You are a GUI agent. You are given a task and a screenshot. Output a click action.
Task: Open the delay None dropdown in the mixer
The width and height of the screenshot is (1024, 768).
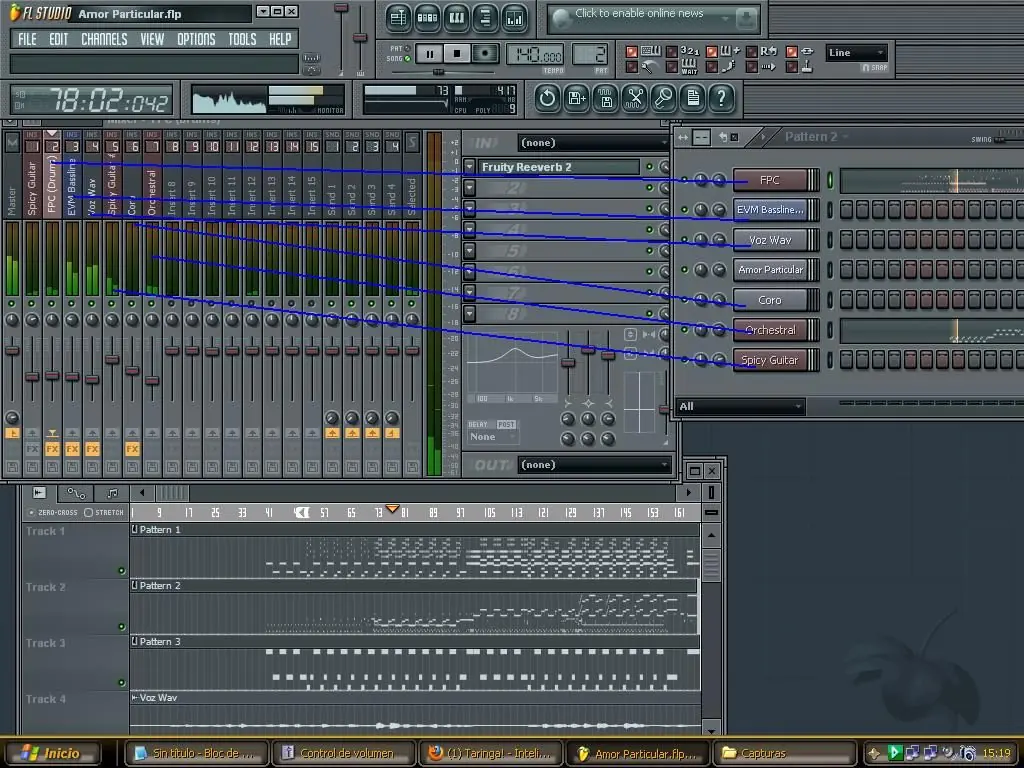(493, 437)
